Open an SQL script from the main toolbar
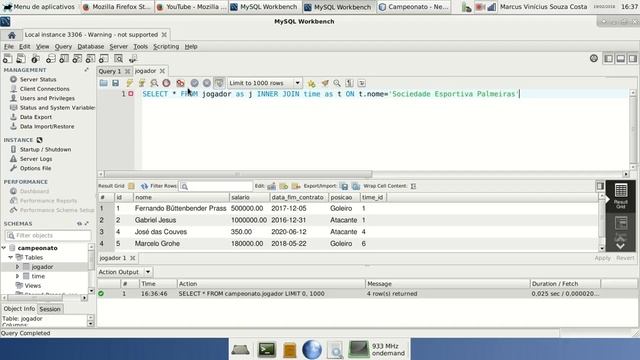This screenshot has height=360, width=640. click(21, 59)
